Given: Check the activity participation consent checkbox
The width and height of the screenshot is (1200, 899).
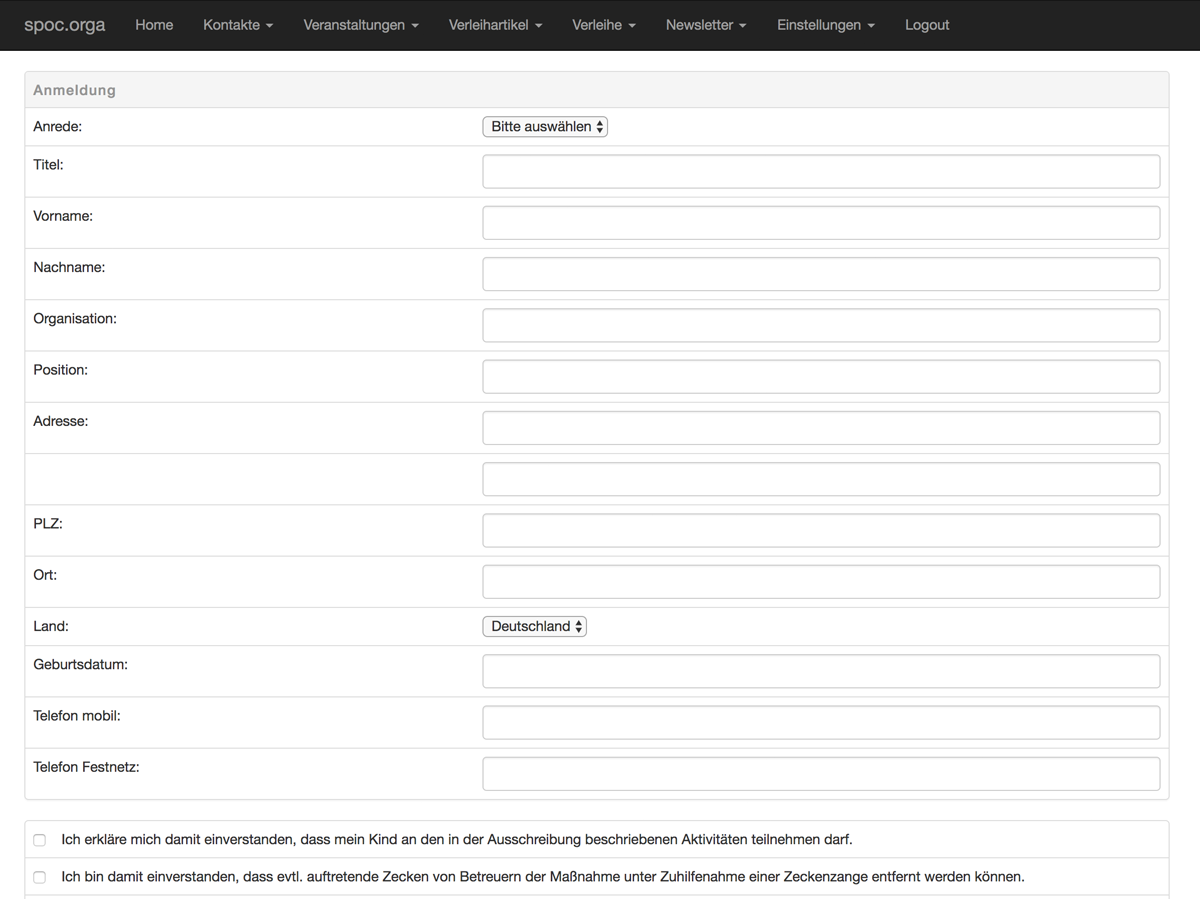Looking at the screenshot, I should tap(40, 840).
